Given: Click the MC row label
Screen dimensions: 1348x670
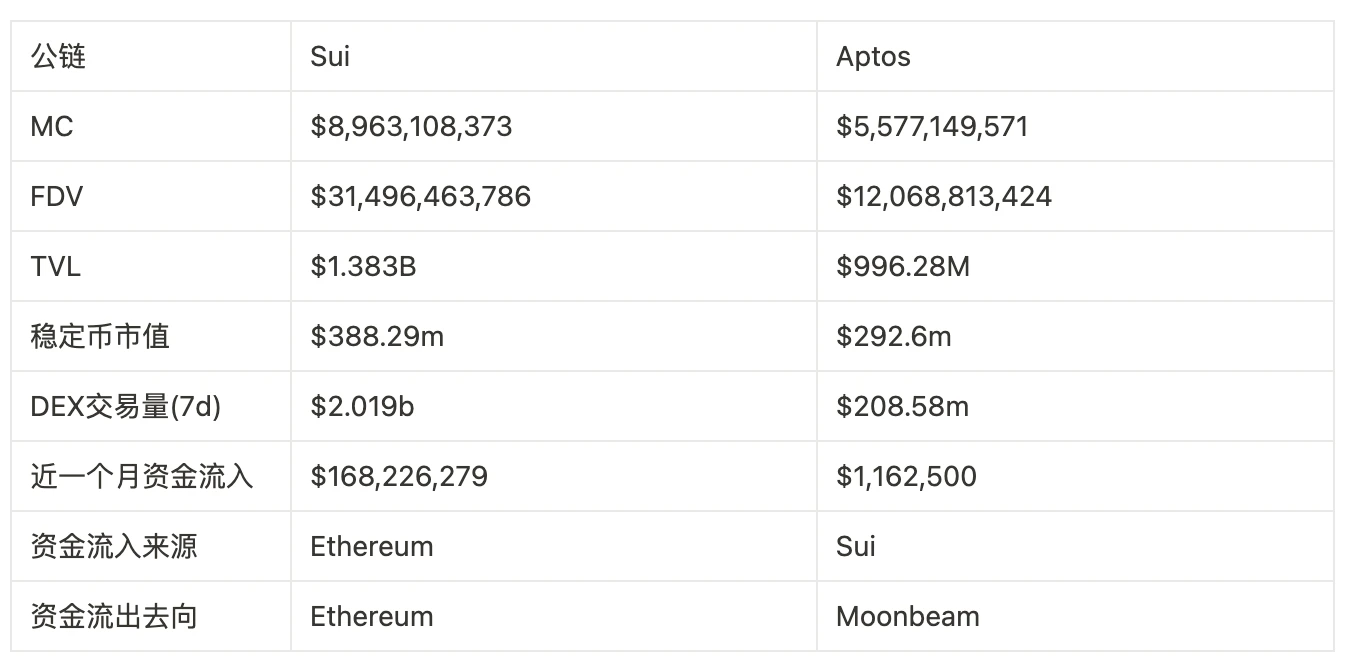Looking at the screenshot, I should (x=52, y=127).
